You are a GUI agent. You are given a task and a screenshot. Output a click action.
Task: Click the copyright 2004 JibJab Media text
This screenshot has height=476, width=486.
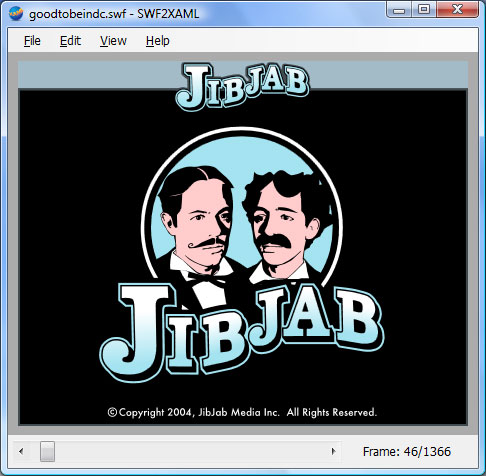242,413
